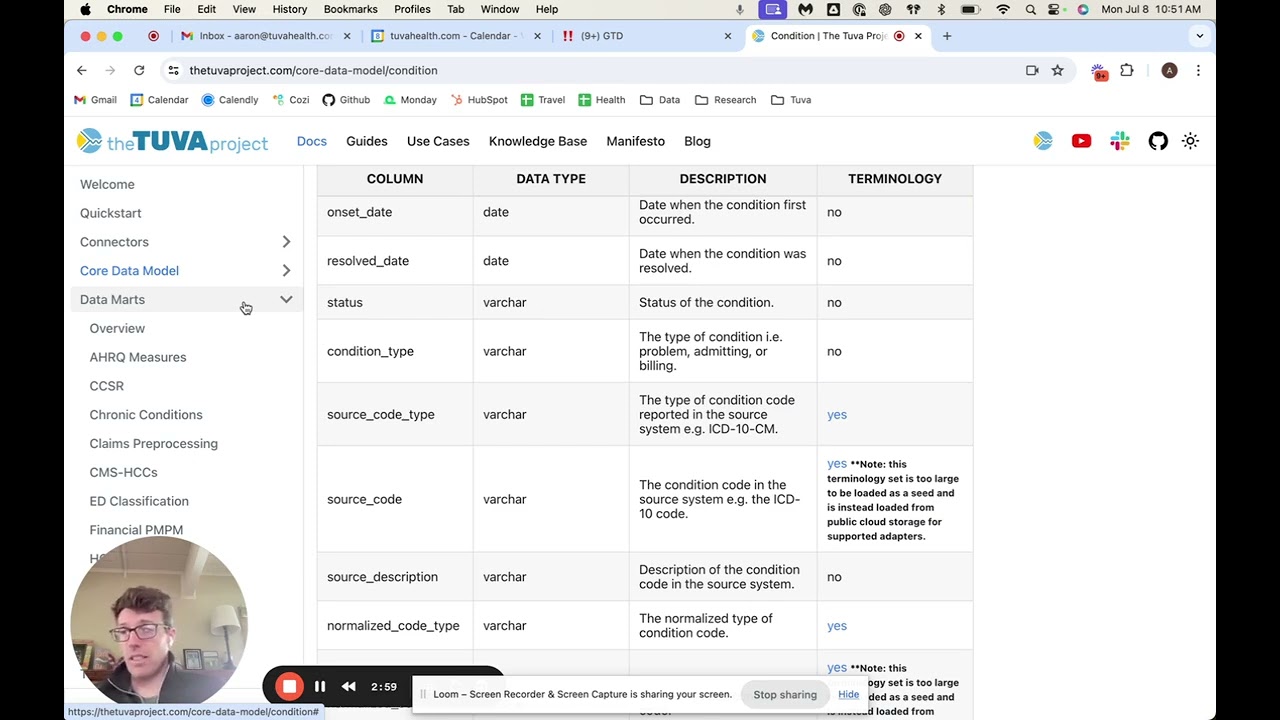Open Chrome tab search dropdown
This screenshot has height=720, width=1280.
click(x=1200, y=36)
